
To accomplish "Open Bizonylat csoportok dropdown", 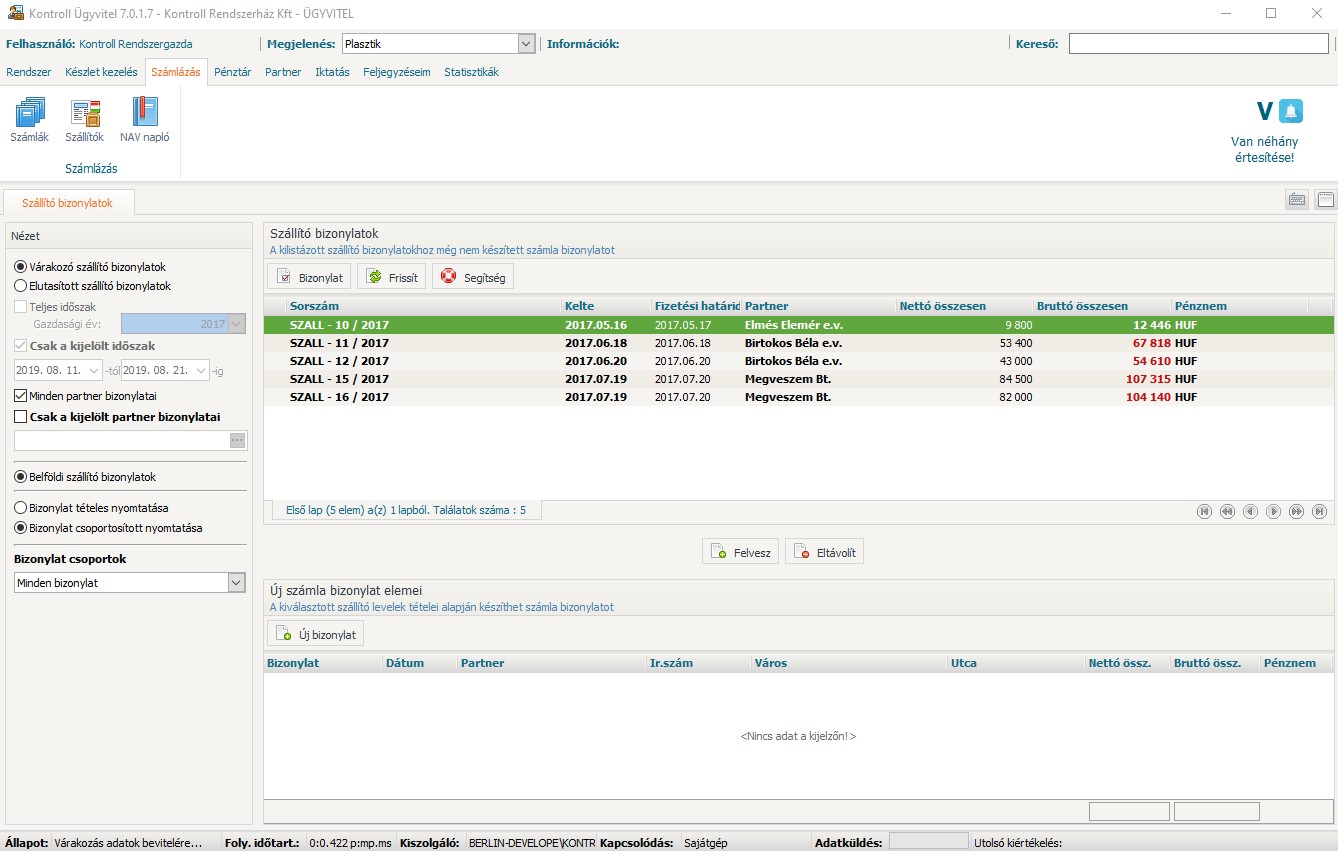I will 237,582.
